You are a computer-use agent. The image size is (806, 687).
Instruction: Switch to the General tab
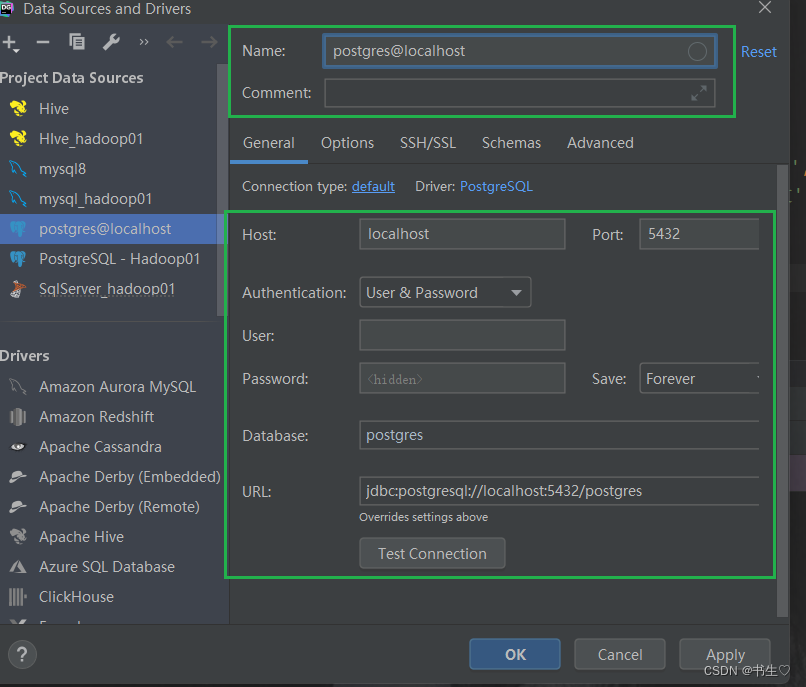(x=269, y=143)
